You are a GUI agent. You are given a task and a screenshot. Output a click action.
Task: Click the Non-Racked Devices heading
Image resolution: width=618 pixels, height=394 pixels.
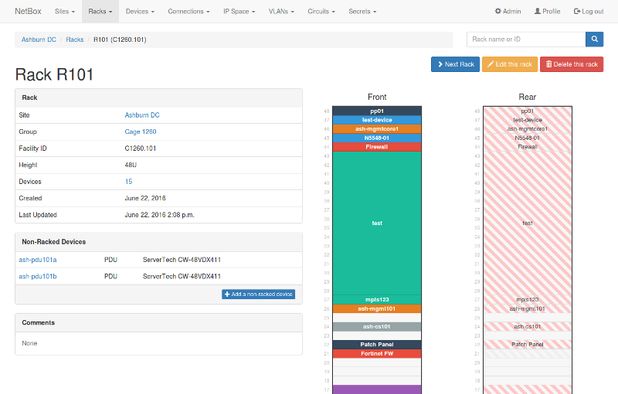[x=54, y=242]
